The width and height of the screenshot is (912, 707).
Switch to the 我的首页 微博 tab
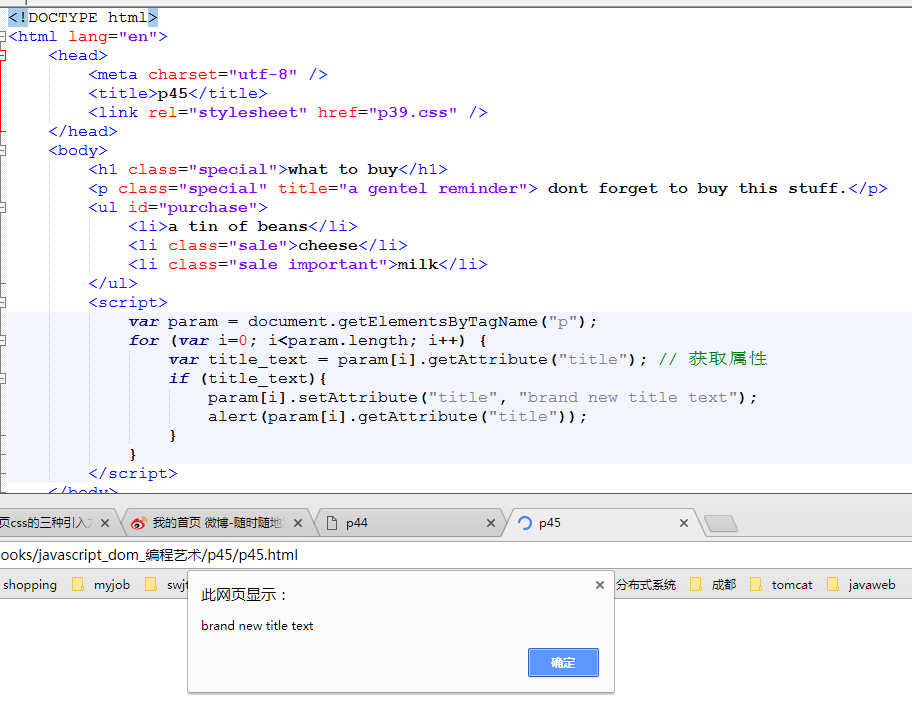coord(218,523)
